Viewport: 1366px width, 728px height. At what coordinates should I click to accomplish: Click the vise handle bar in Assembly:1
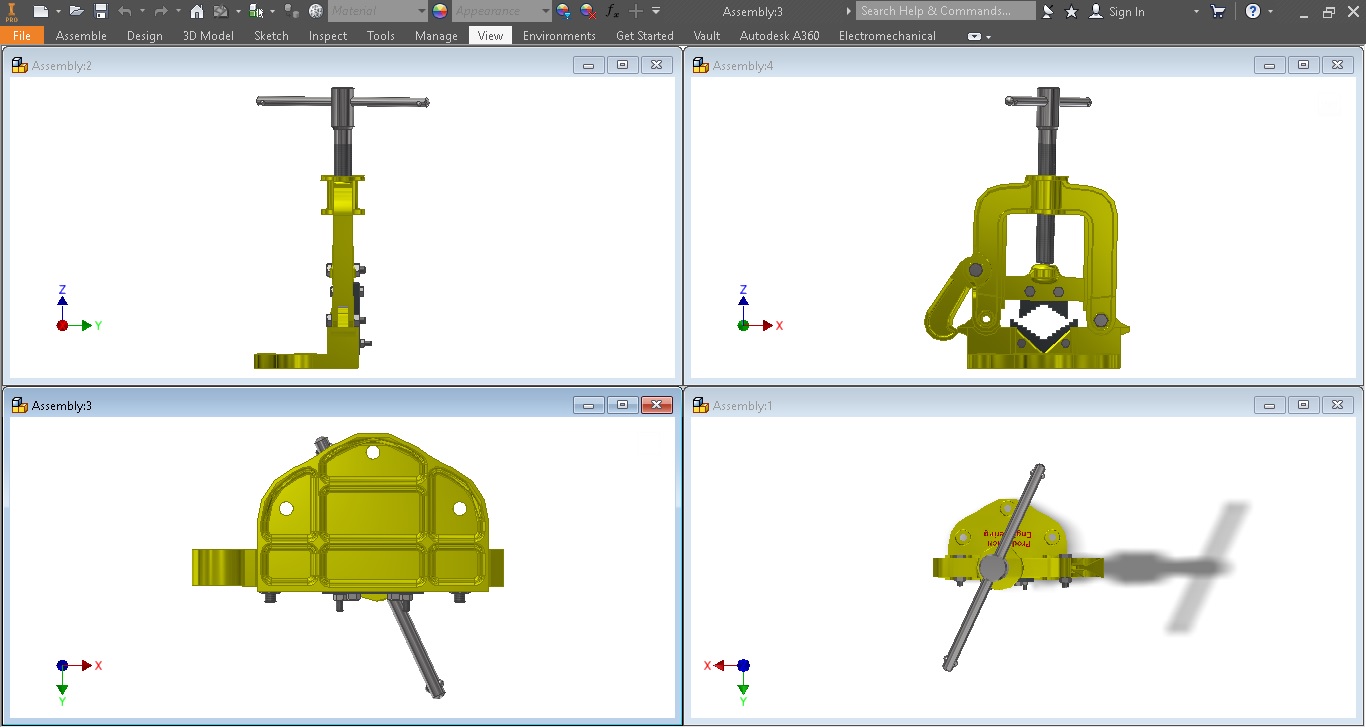tap(994, 567)
